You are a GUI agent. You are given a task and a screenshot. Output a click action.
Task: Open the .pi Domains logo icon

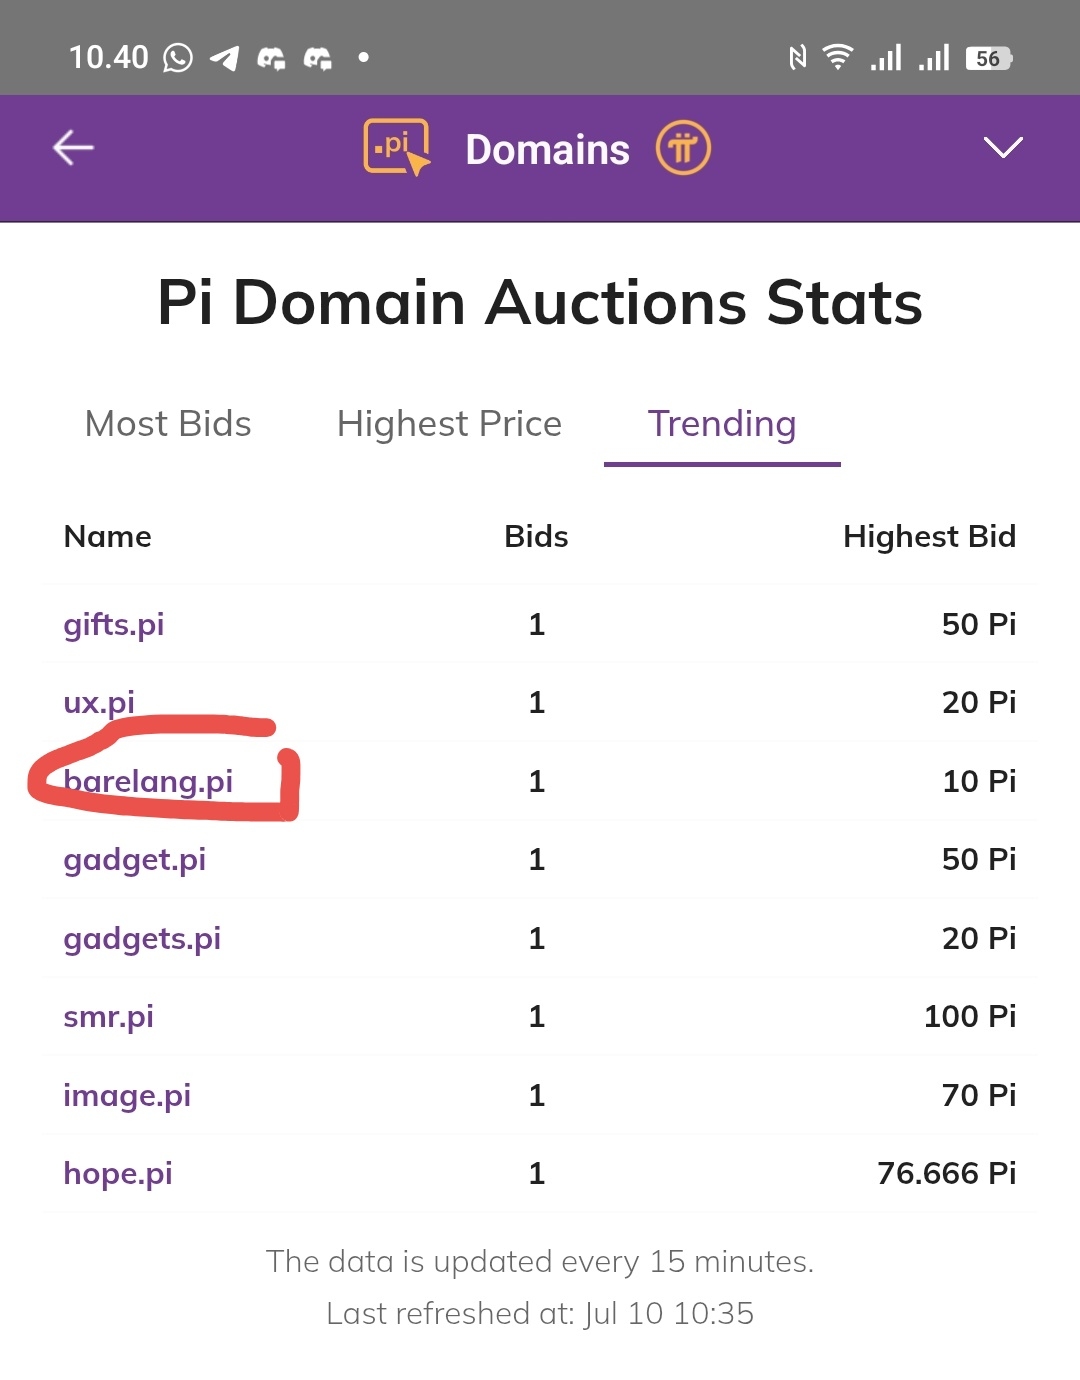(x=397, y=148)
